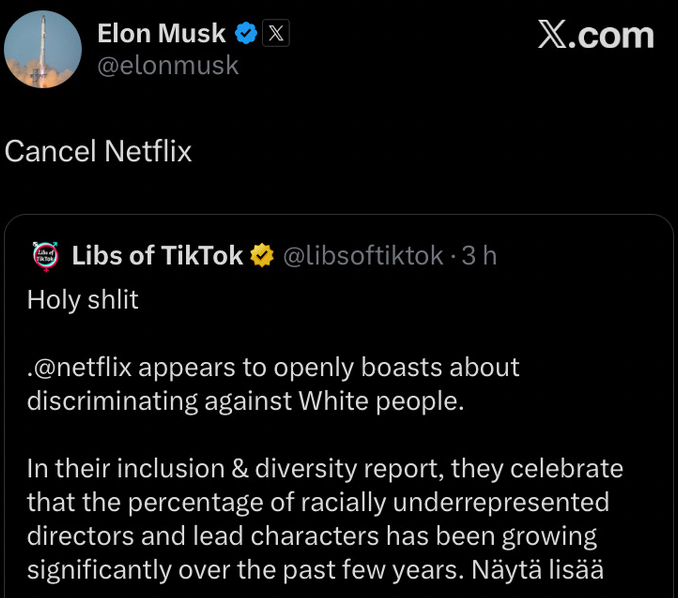Open the @elonmusk handle
This screenshot has width=678, height=598.
tap(168, 66)
